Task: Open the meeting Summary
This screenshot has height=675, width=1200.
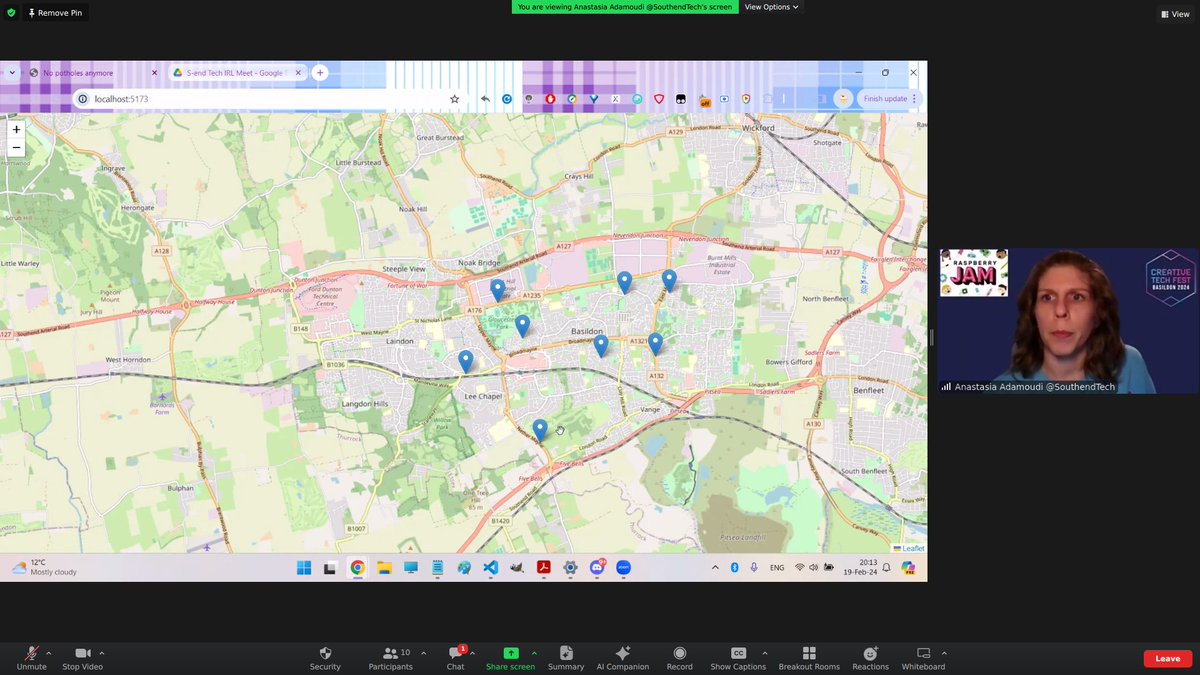Action: pos(566,658)
